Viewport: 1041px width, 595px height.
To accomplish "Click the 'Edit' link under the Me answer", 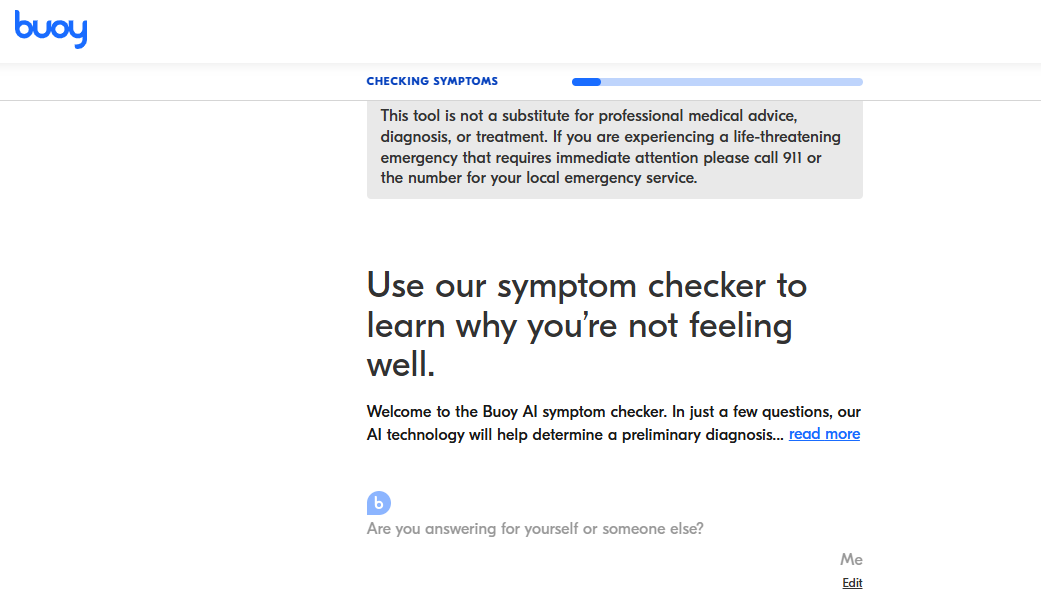I will point(852,582).
